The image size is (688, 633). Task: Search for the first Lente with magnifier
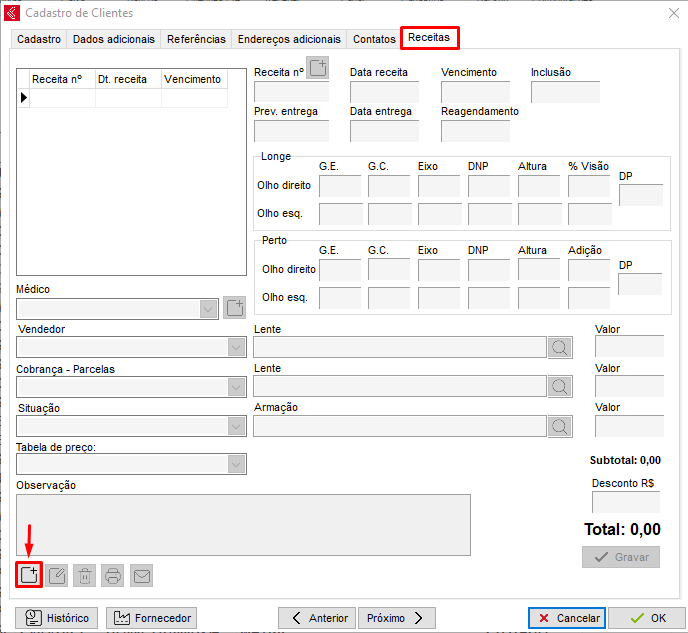click(x=560, y=347)
